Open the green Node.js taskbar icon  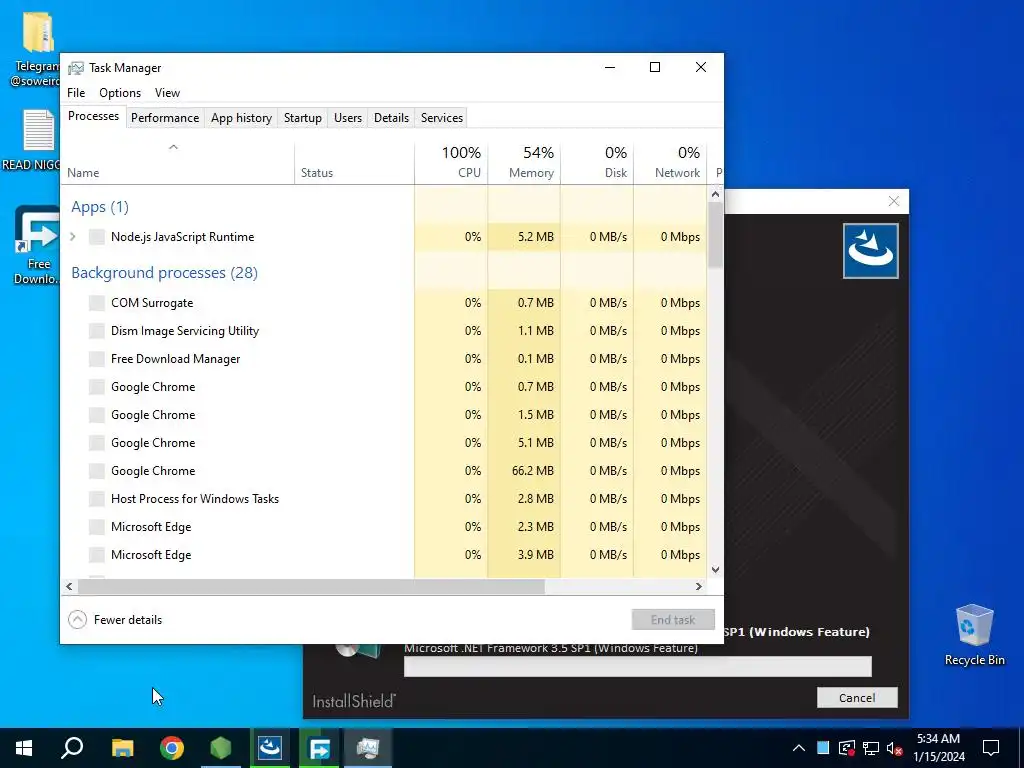221,748
